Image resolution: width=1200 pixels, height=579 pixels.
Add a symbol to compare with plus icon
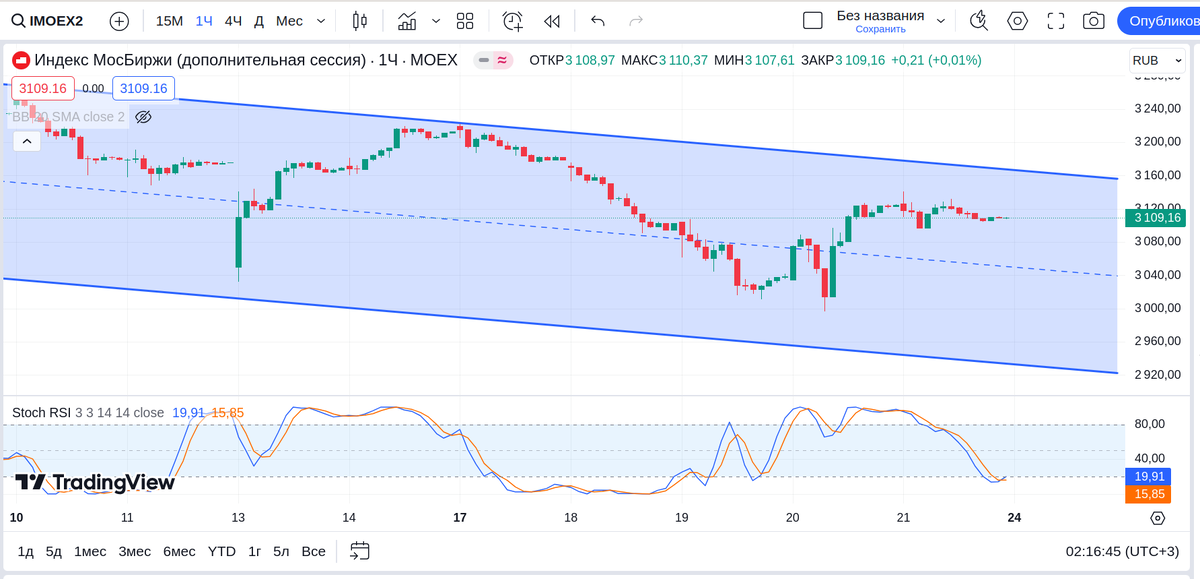[x=119, y=20]
